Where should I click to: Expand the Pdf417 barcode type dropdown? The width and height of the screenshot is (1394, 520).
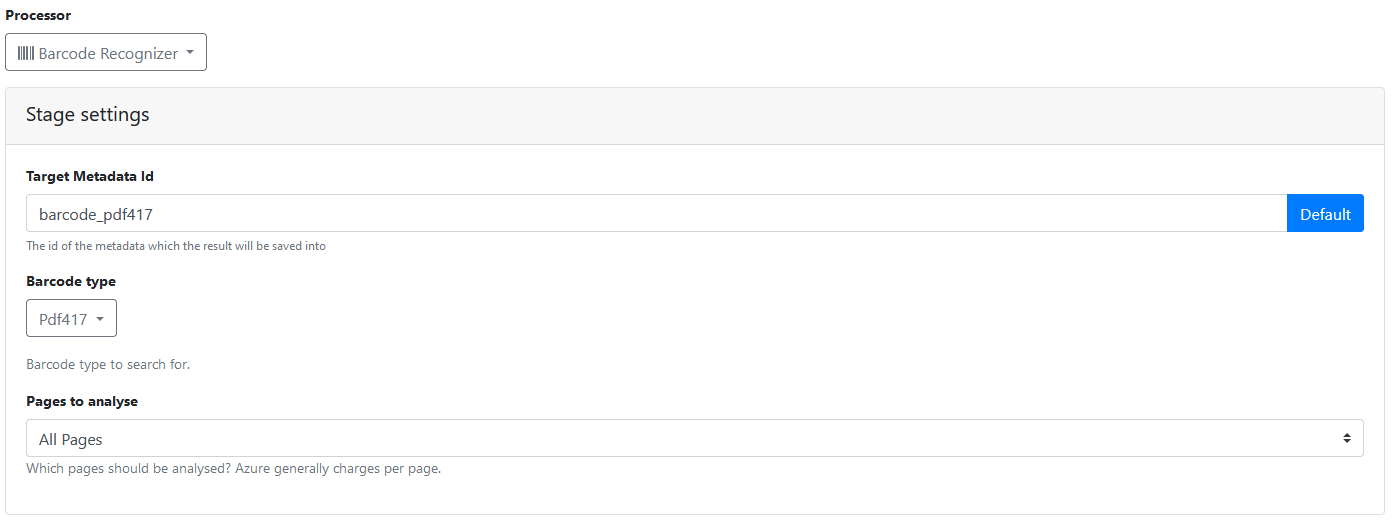[x=71, y=318]
